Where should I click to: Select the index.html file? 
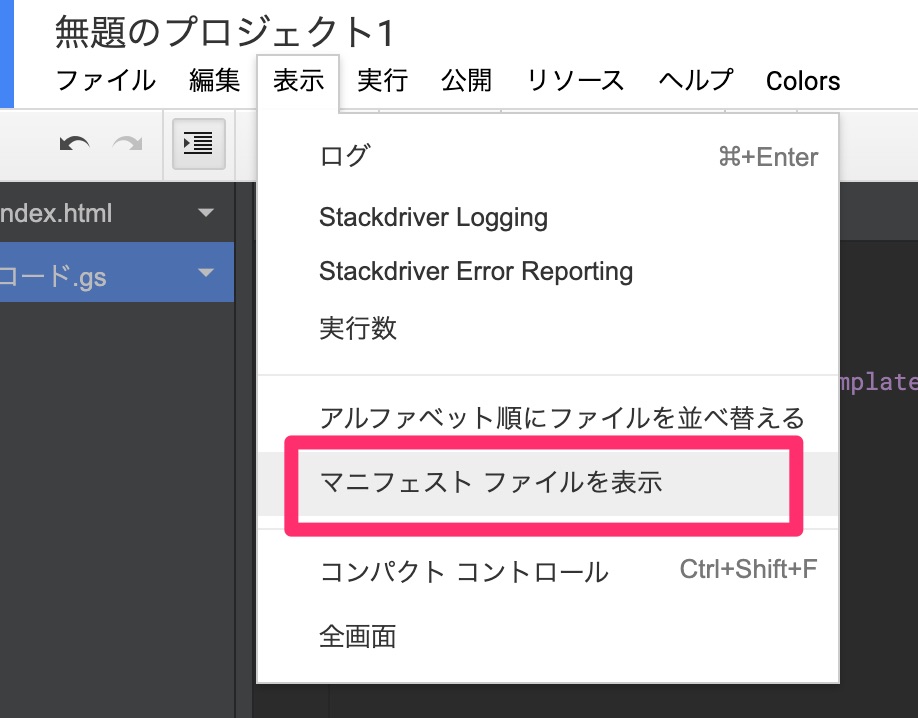coord(60,213)
